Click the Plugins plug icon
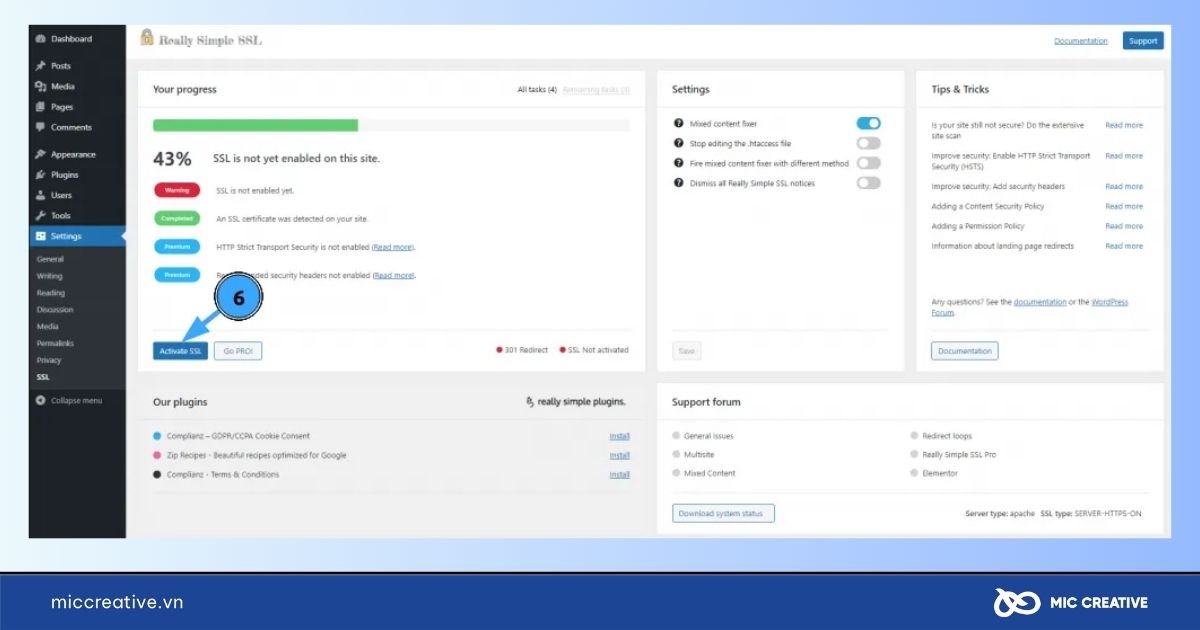Viewport: 1200px width, 630px height. pos(41,175)
